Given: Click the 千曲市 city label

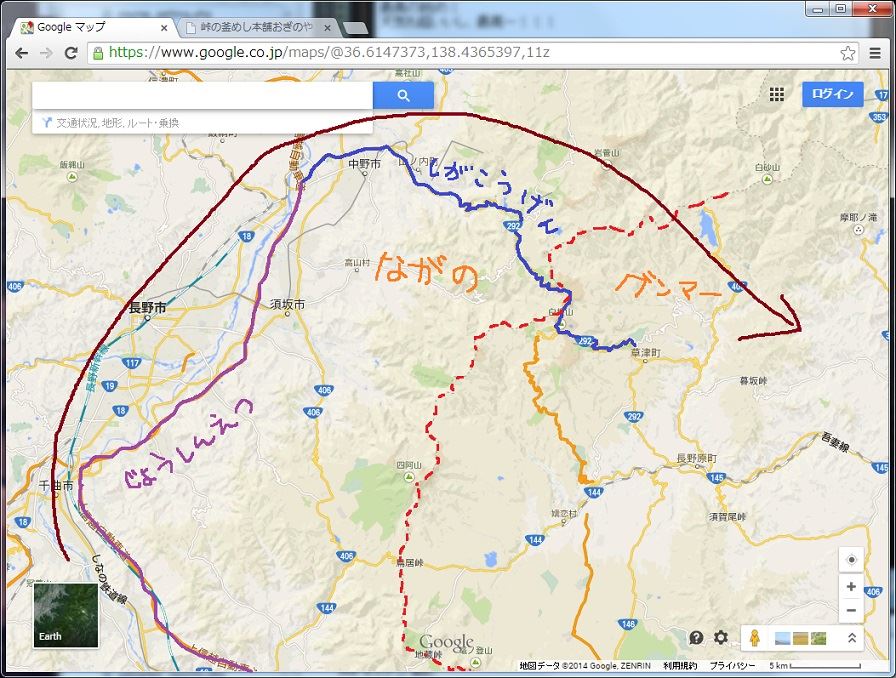Looking at the screenshot, I should [56, 485].
